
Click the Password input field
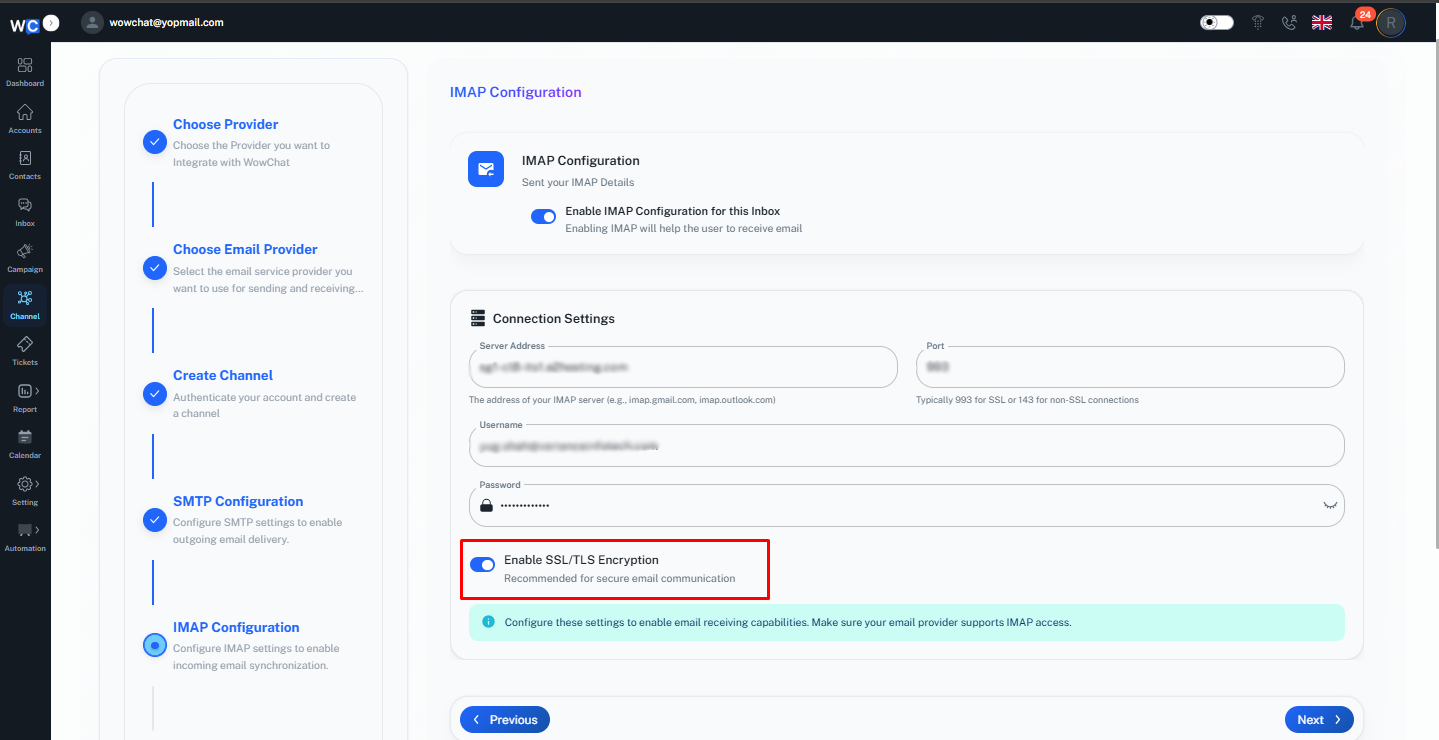point(907,505)
